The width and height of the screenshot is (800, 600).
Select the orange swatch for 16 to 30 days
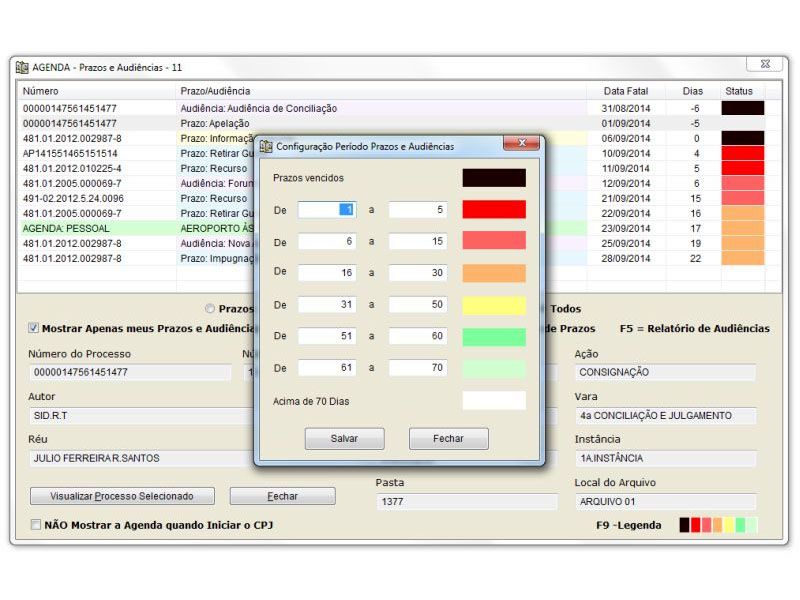click(493, 273)
